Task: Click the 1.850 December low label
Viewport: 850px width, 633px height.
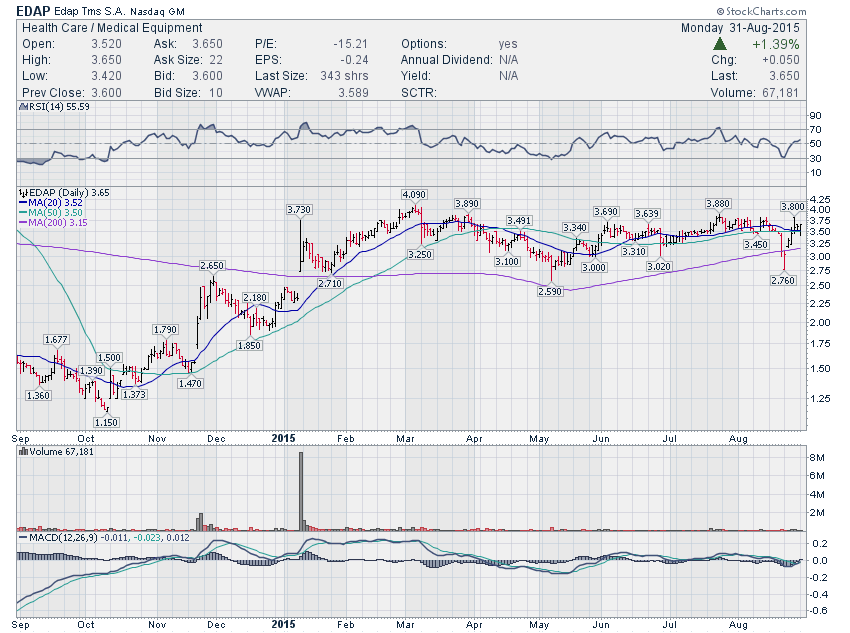Action: pyautogui.click(x=249, y=345)
